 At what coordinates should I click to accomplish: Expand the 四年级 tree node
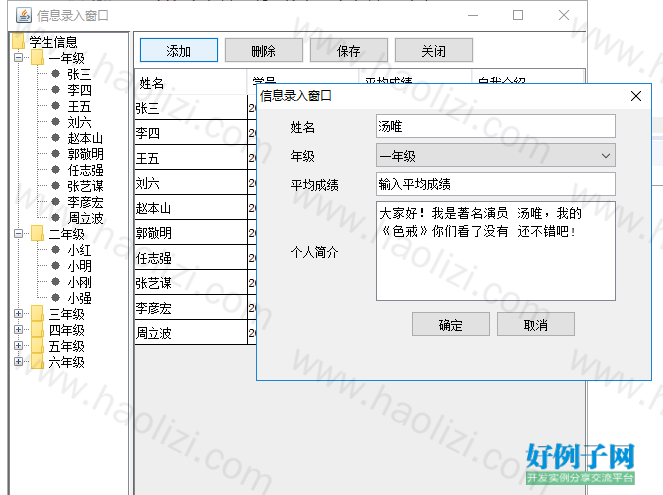pyautogui.click(x=18, y=329)
